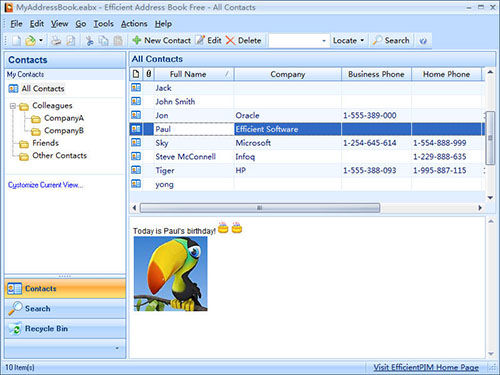Image resolution: width=500 pixels, height=375 pixels.
Task: Open the search text combo box
Action: coord(298,41)
